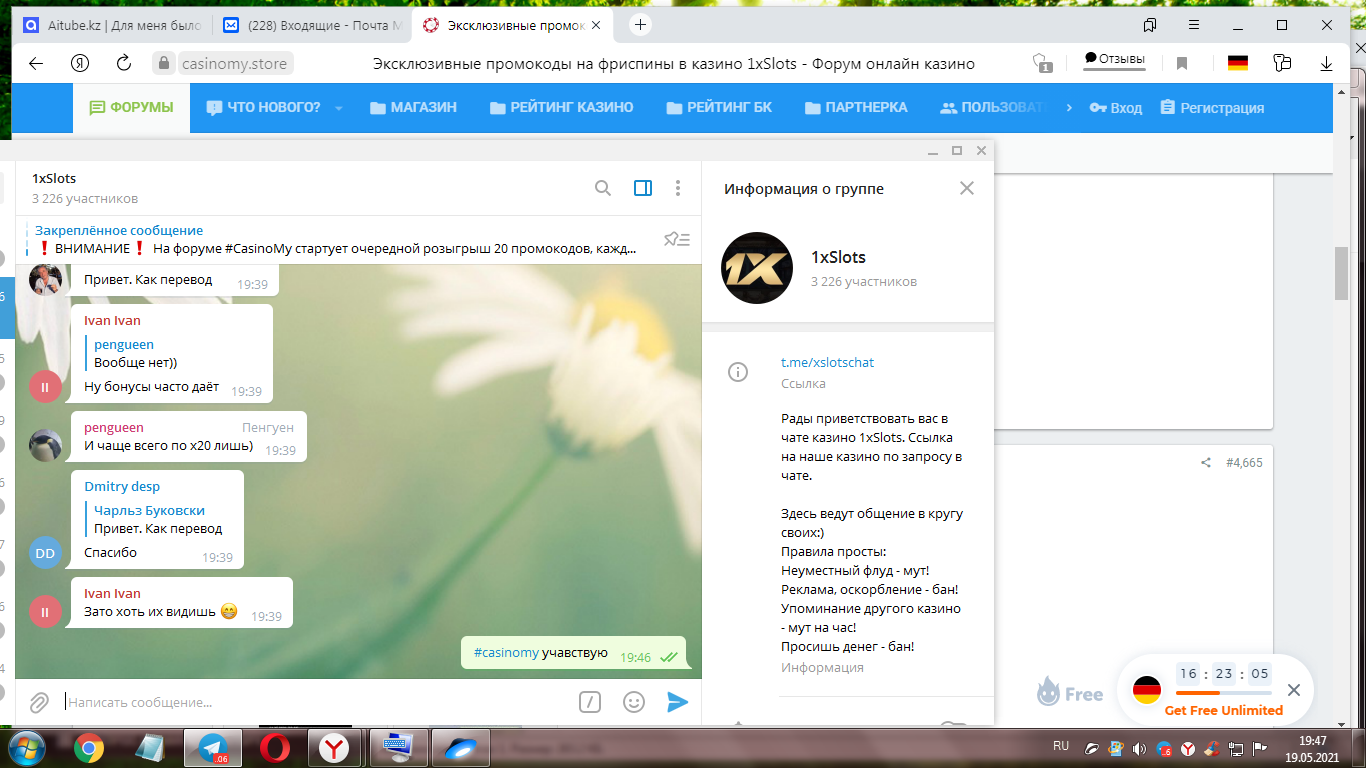Search within the 1xSlots Telegram chat
The height and width of the screenshot is (768, 1366).
[603, 188]
